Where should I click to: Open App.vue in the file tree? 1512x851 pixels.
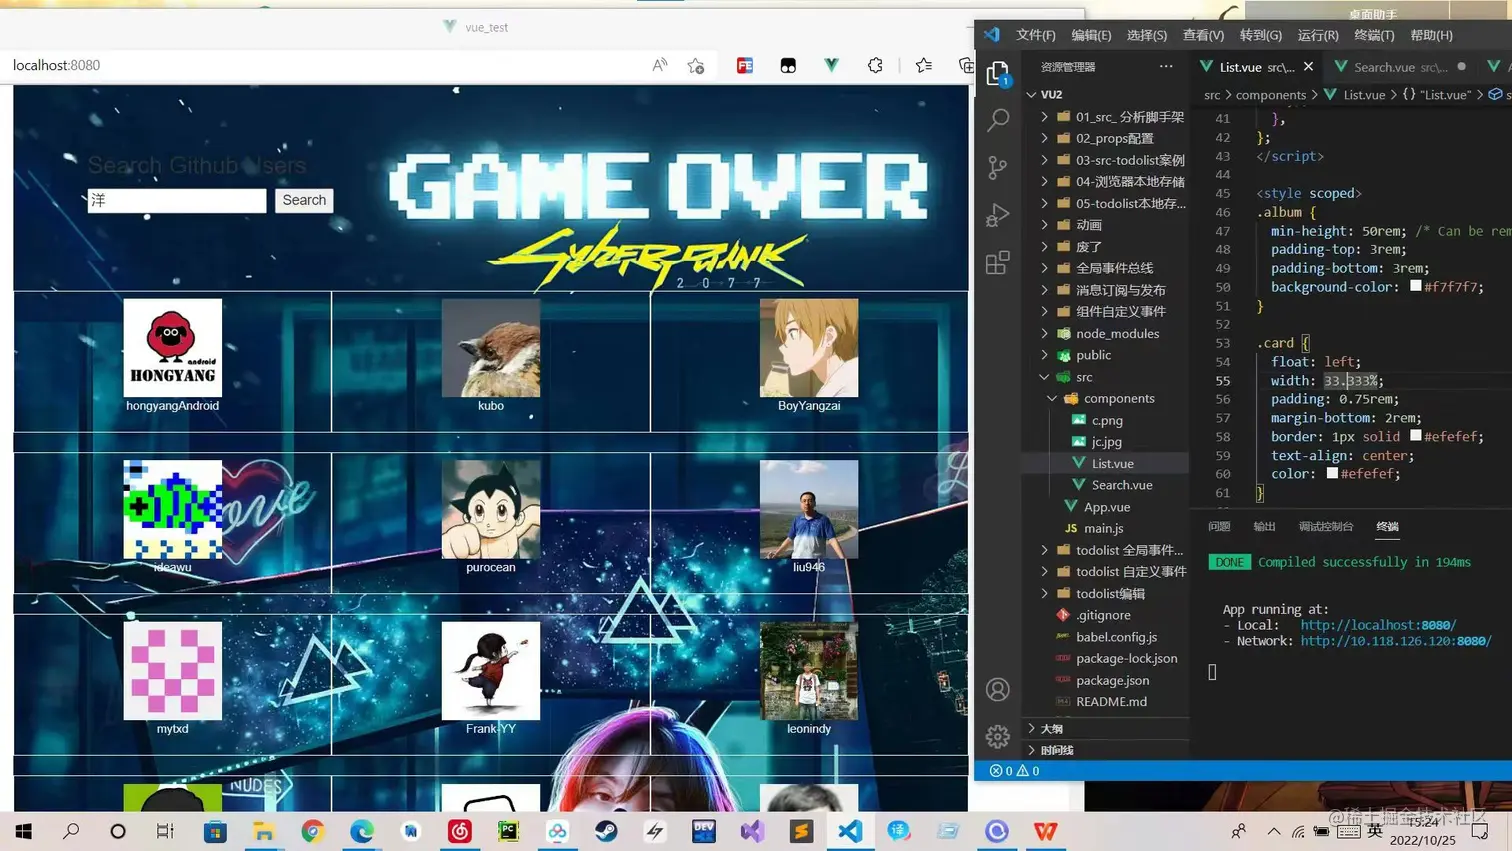point(1106,507)
